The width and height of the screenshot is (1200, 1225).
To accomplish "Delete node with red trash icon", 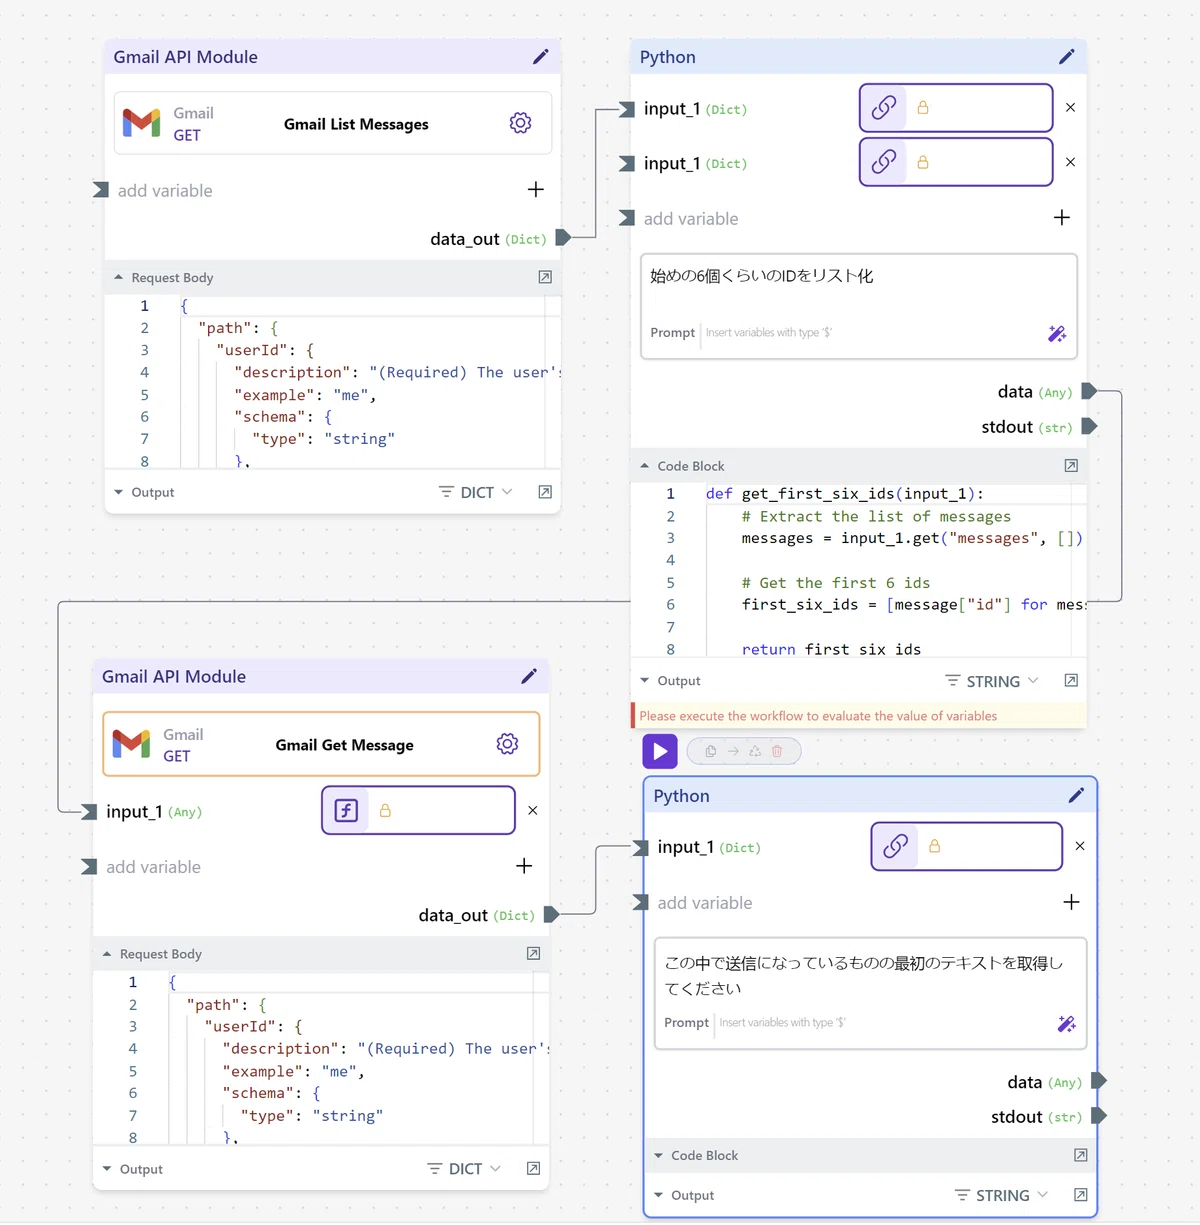I will coord(777,751).
